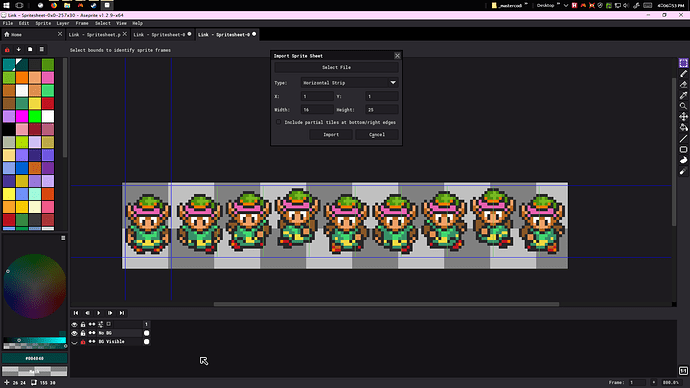
Task: Step to the next frame
Action: click(110, 313)
